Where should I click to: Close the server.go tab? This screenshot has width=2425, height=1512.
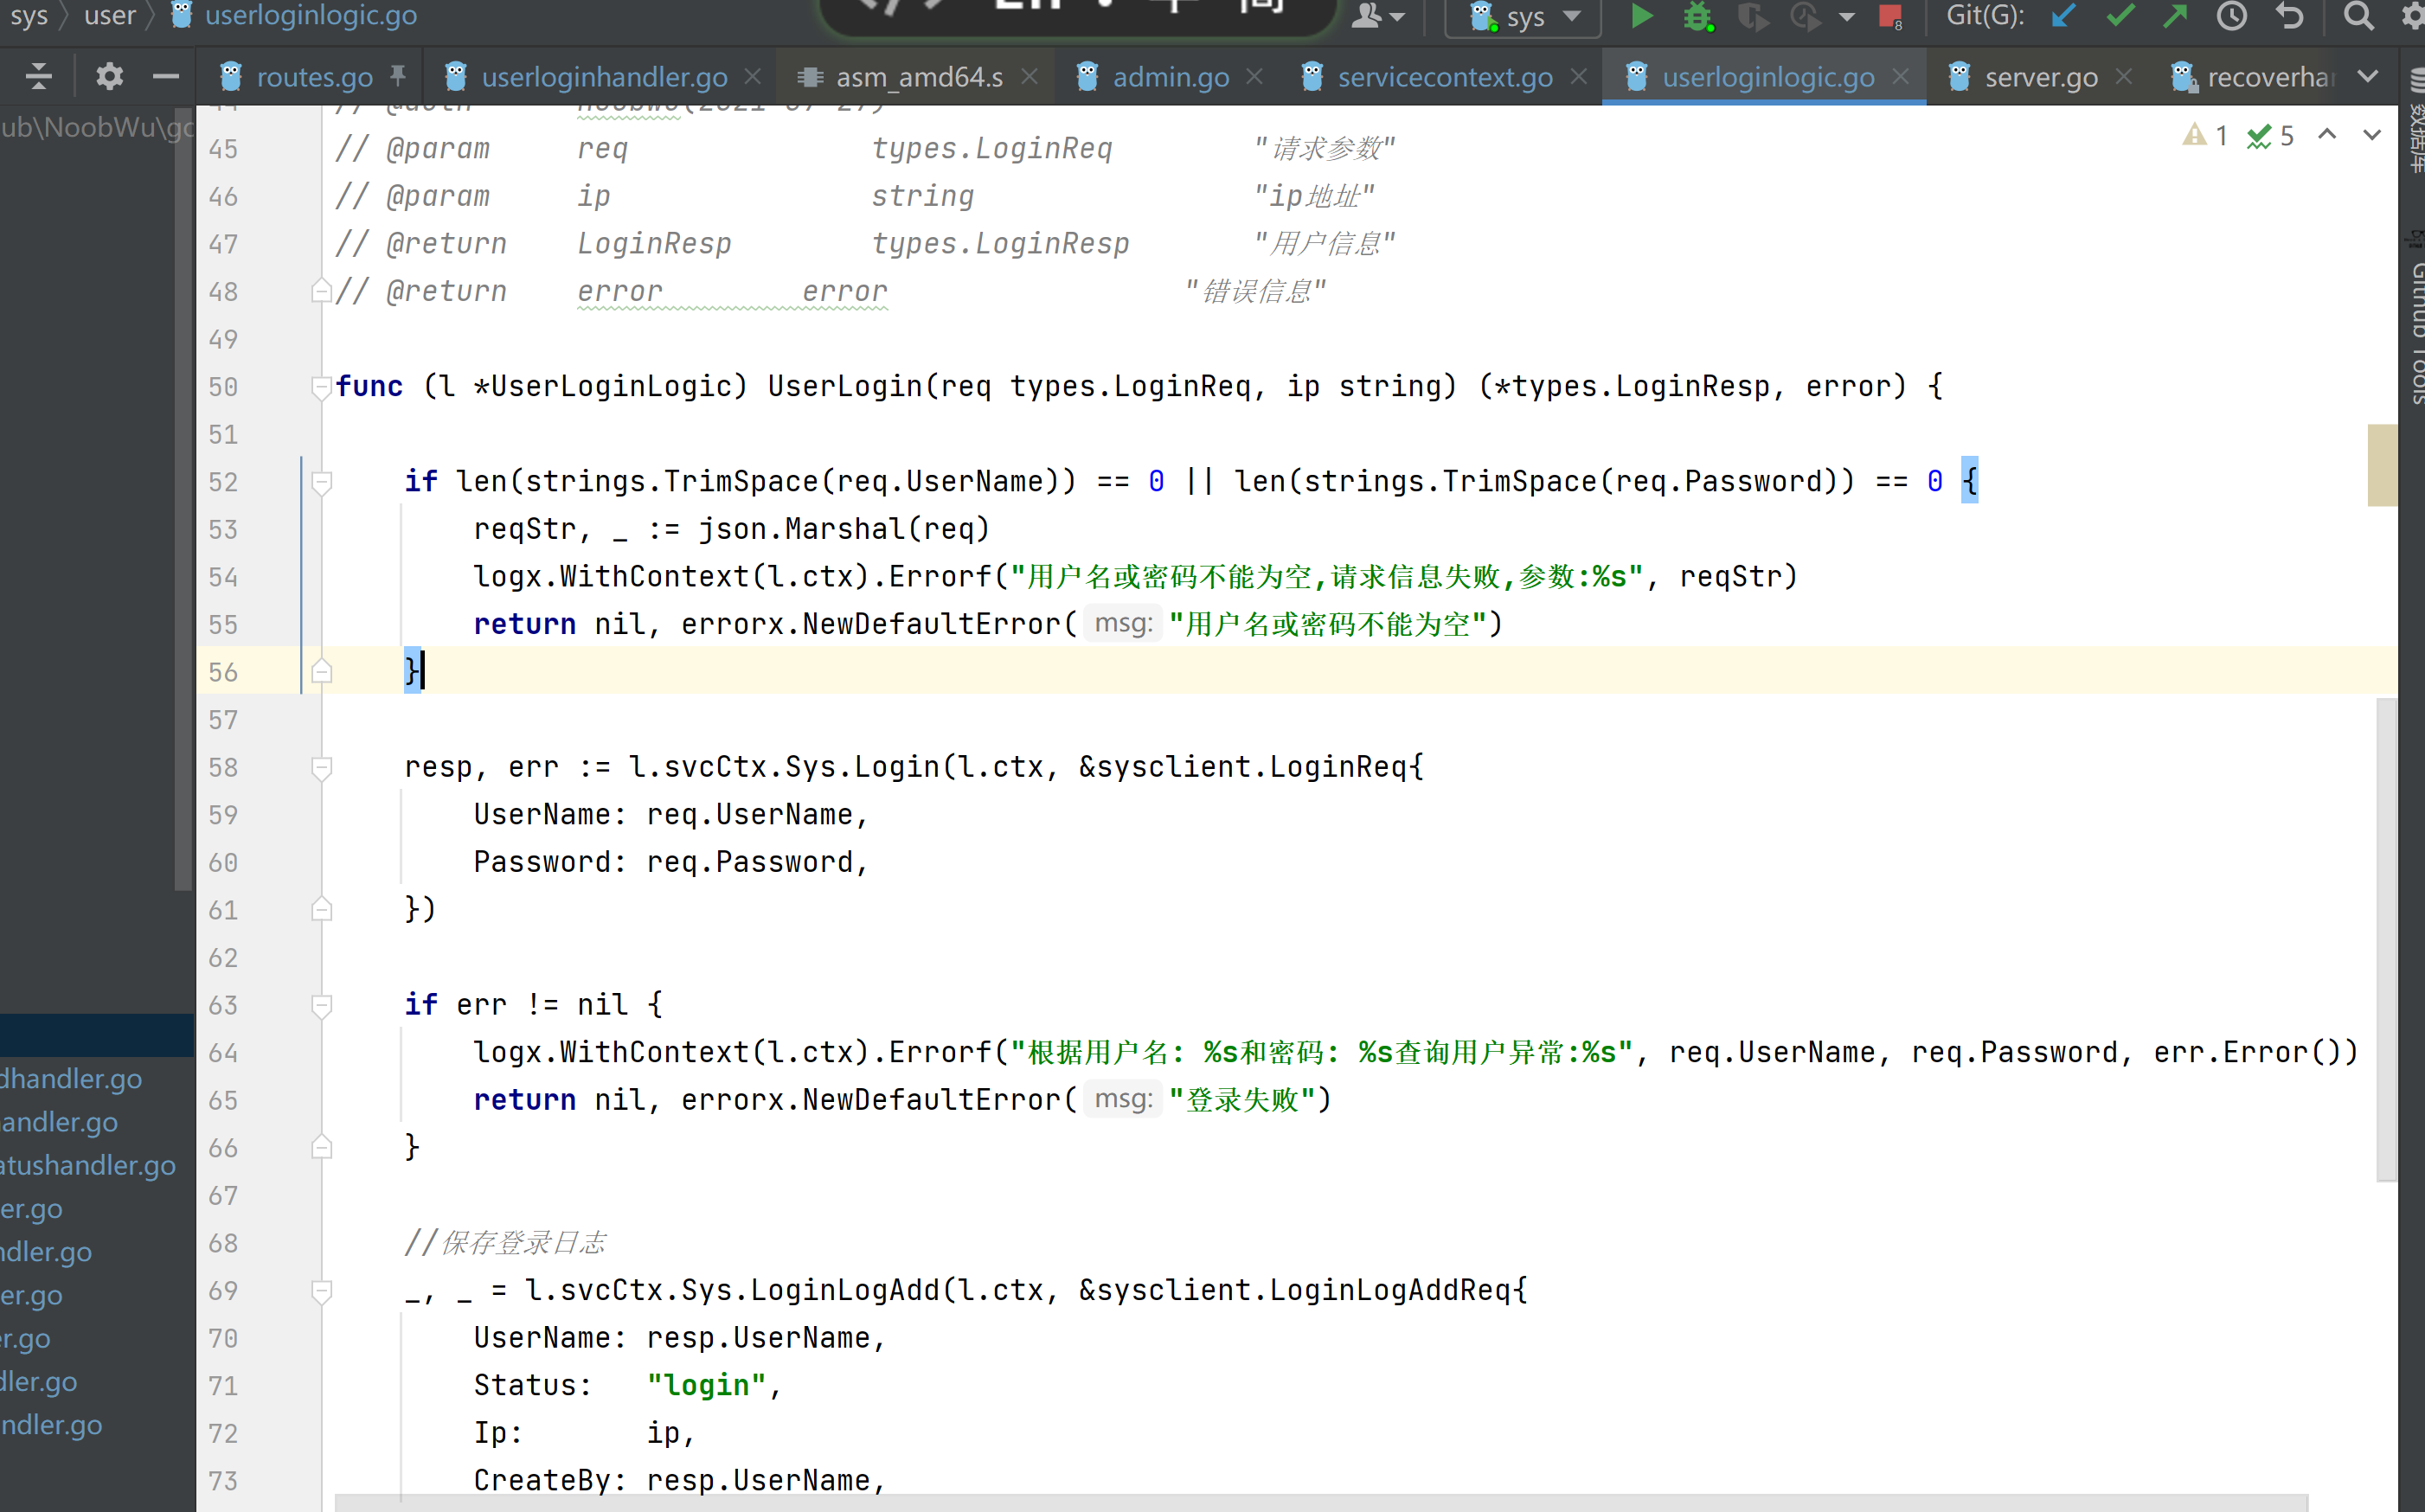pyautogui.click(x=2124, y=76)
